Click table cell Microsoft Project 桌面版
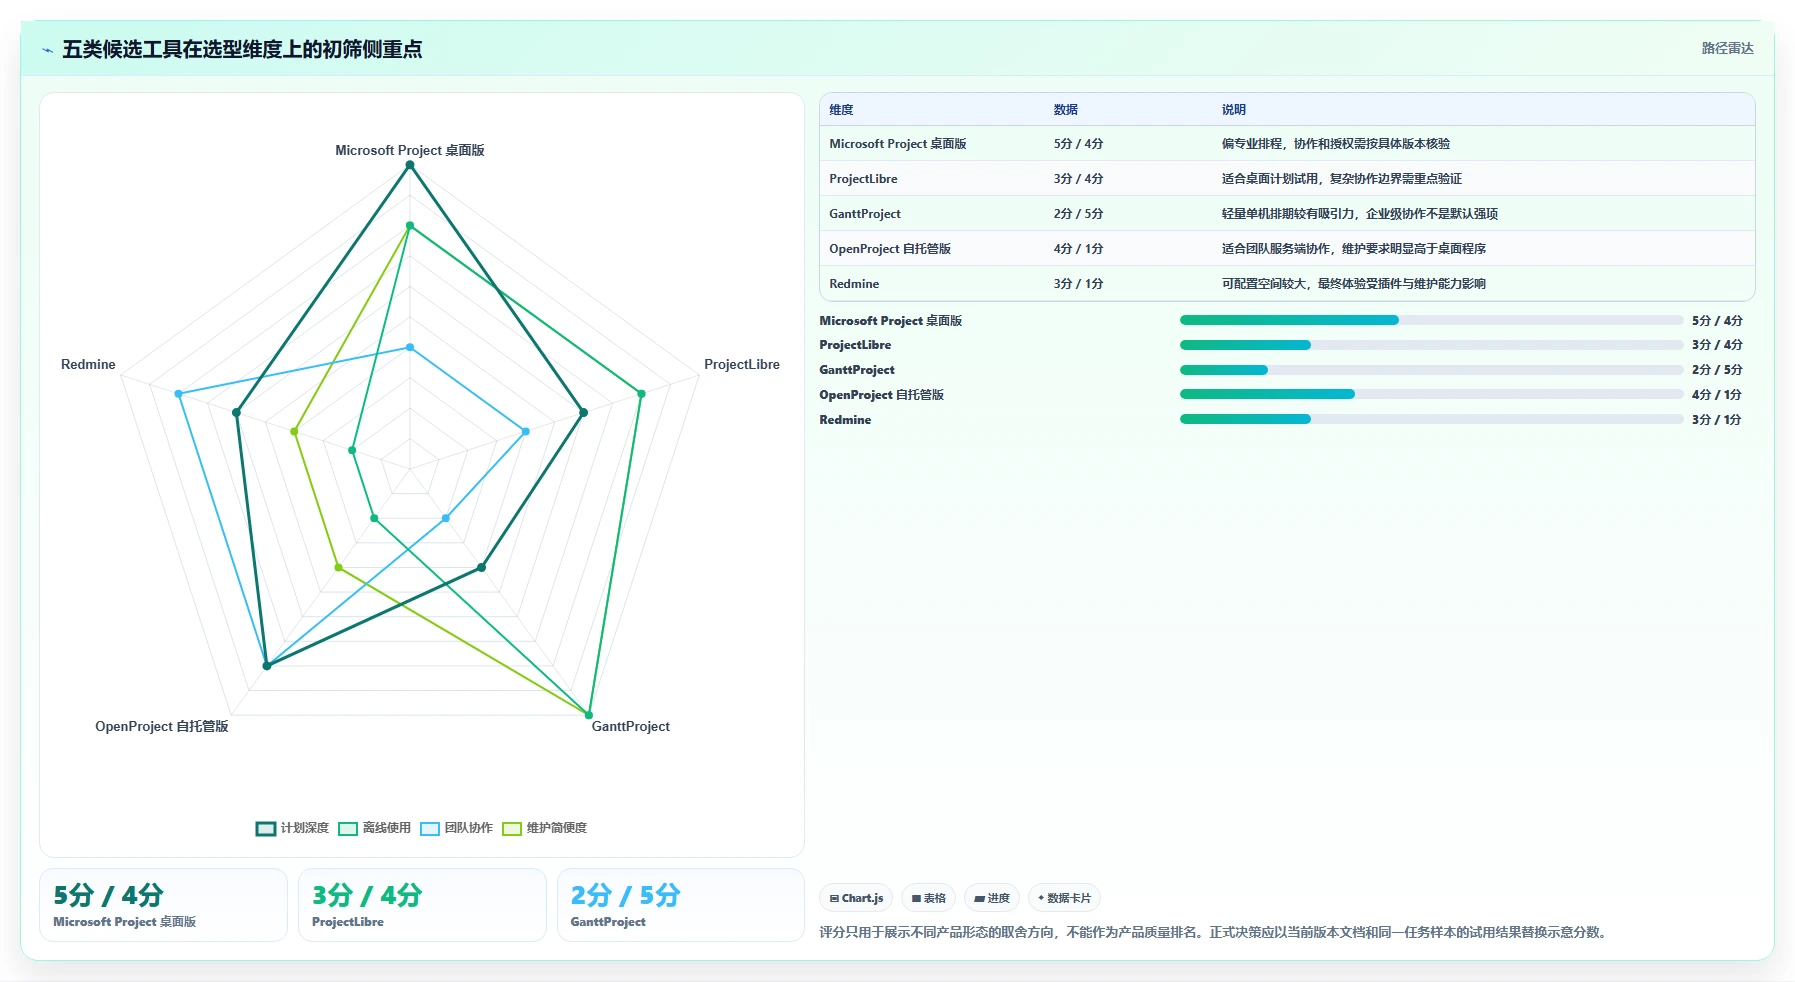 (x=897, y=144)
